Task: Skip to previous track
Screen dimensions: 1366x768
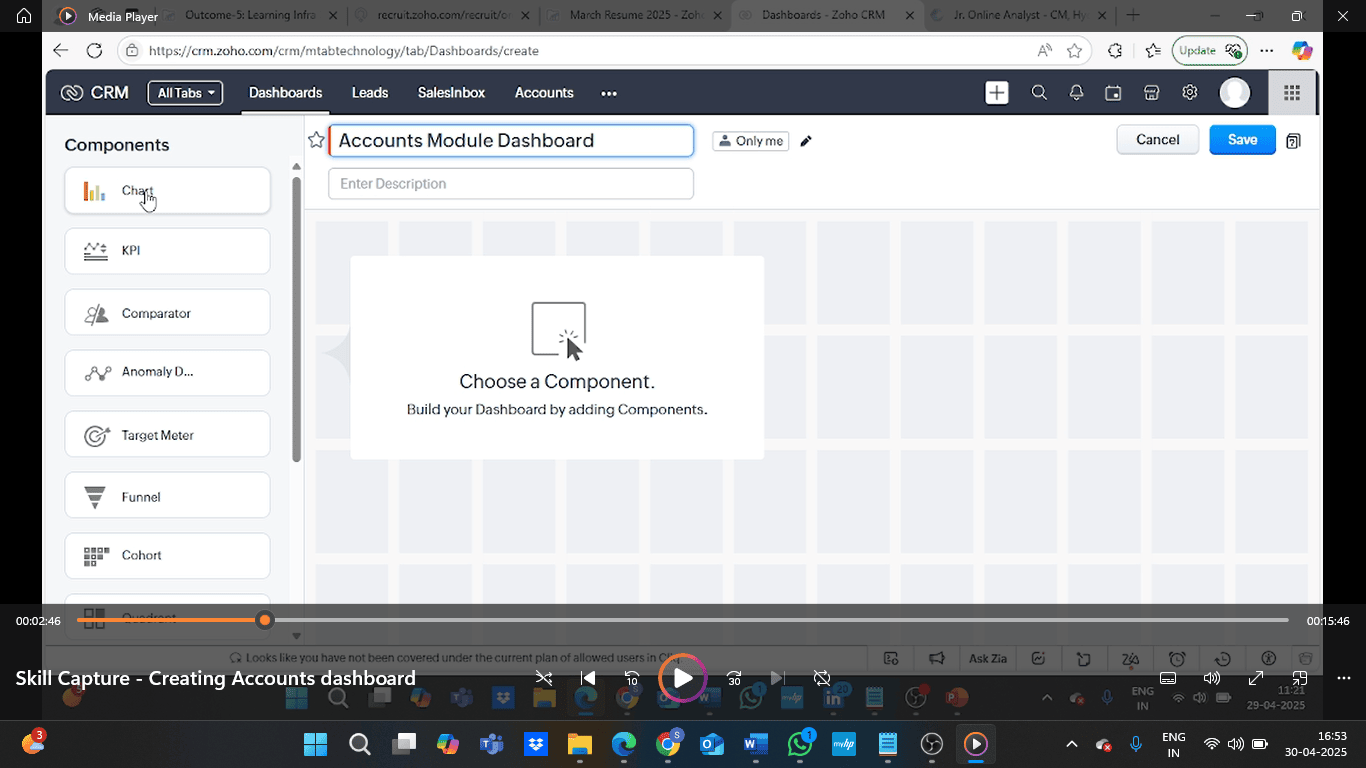Action: (x=588, y=678)
